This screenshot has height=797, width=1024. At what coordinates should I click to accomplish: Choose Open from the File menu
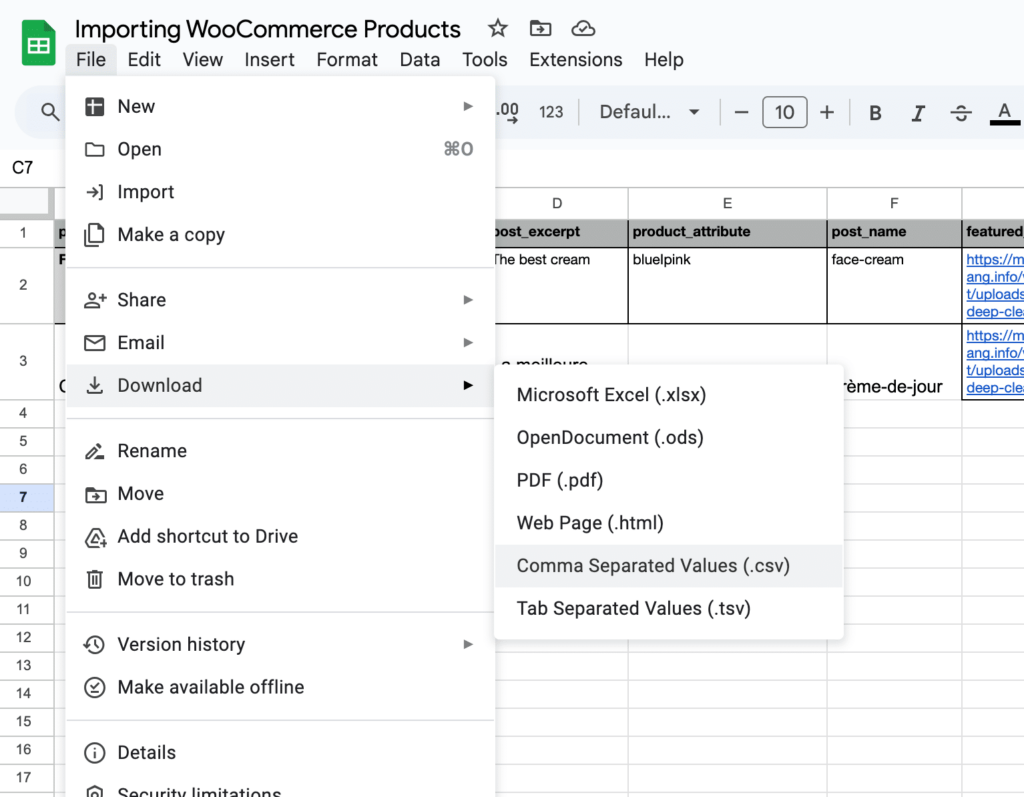click(280, 149)
